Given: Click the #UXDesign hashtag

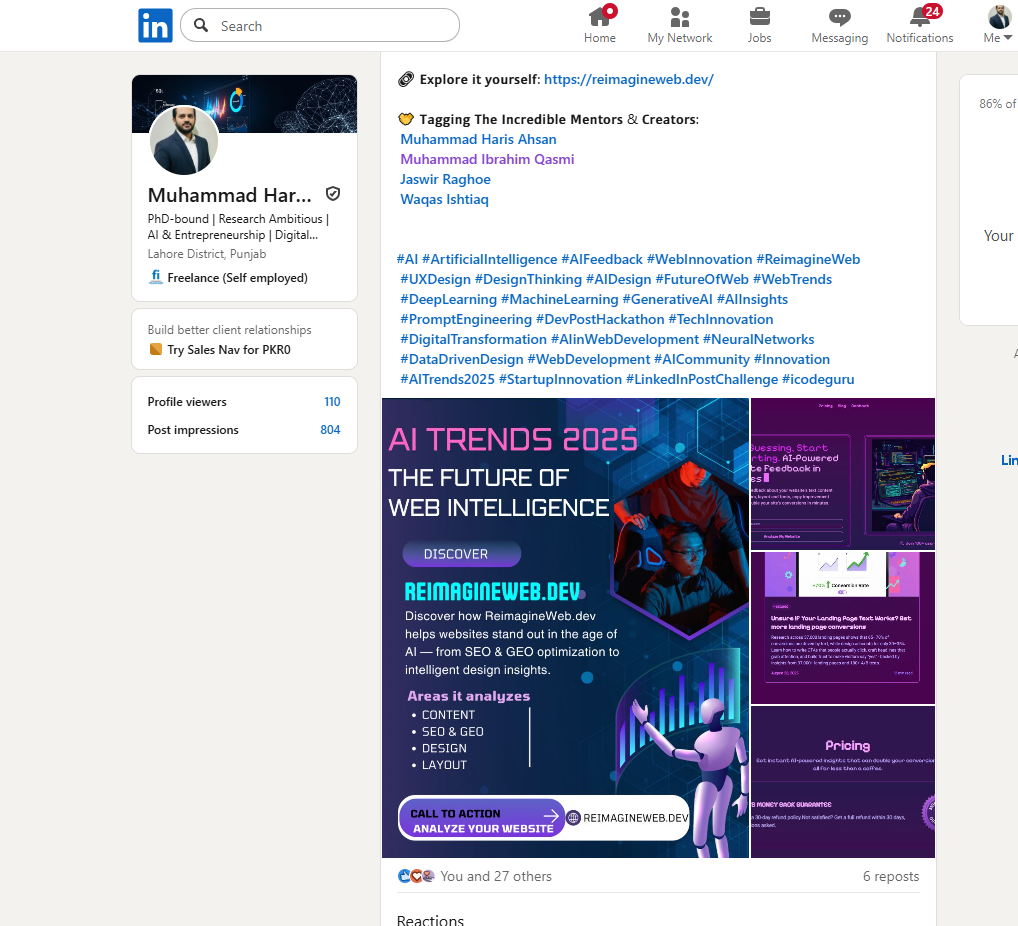Looking at the screenshot, I should coord(436,279).
